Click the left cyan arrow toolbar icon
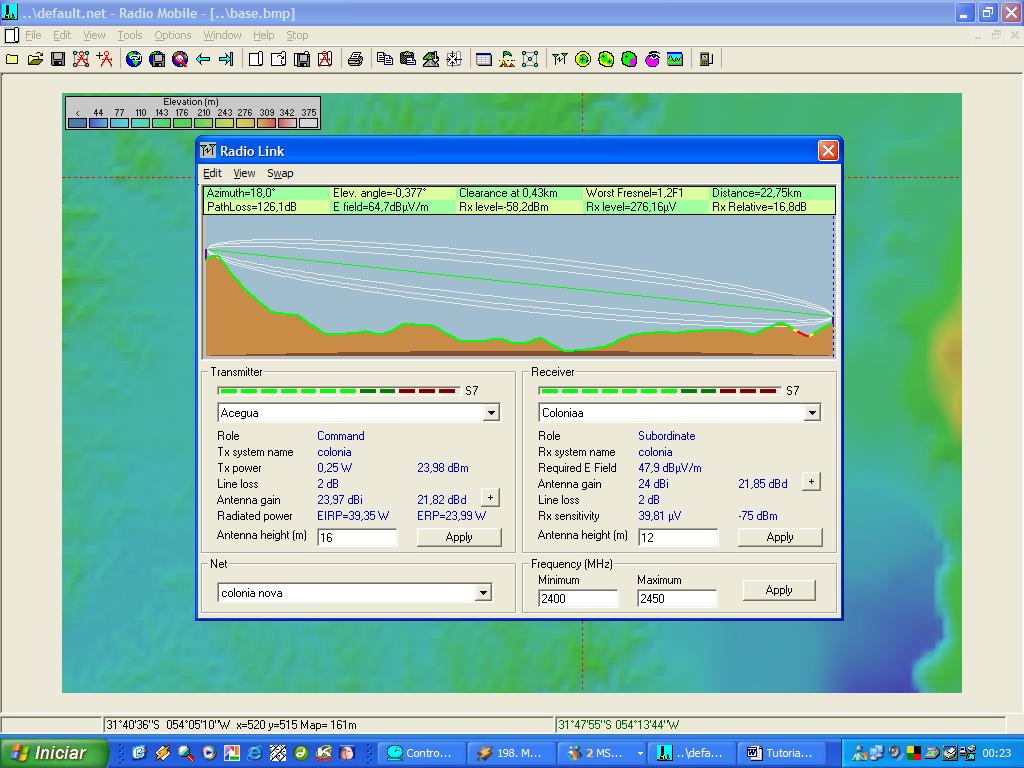1024x768 pixels. 203,60
